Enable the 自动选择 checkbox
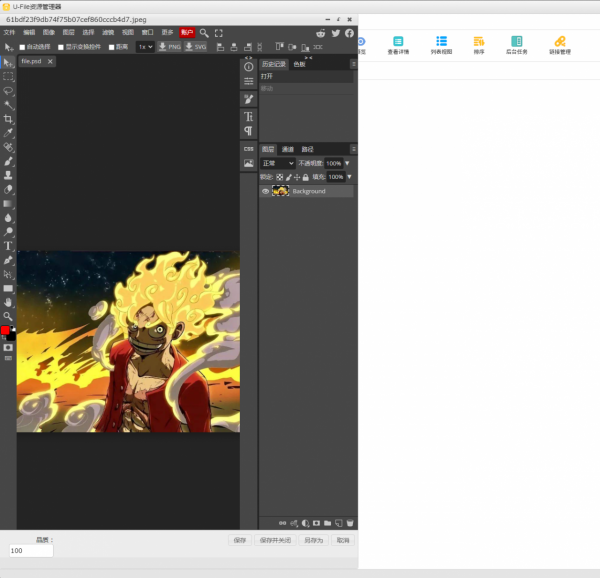Viewport: 600px width, 578px height. coord(23,47)
